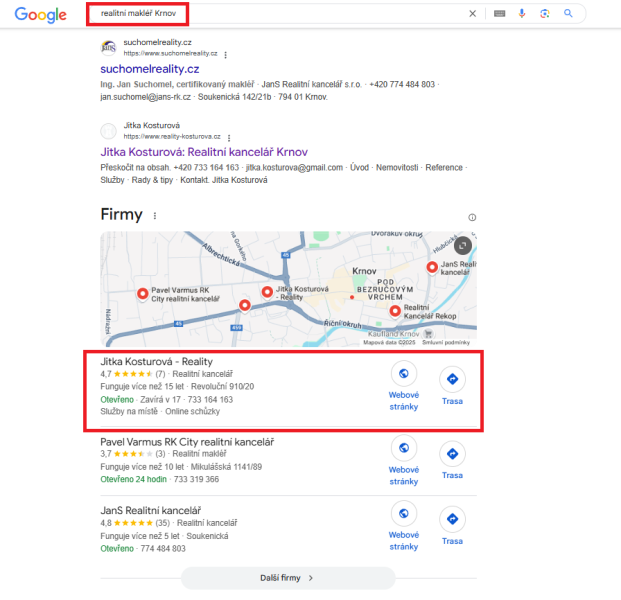
Task: Open Google Lens image search icon
Action: point(545,14)
